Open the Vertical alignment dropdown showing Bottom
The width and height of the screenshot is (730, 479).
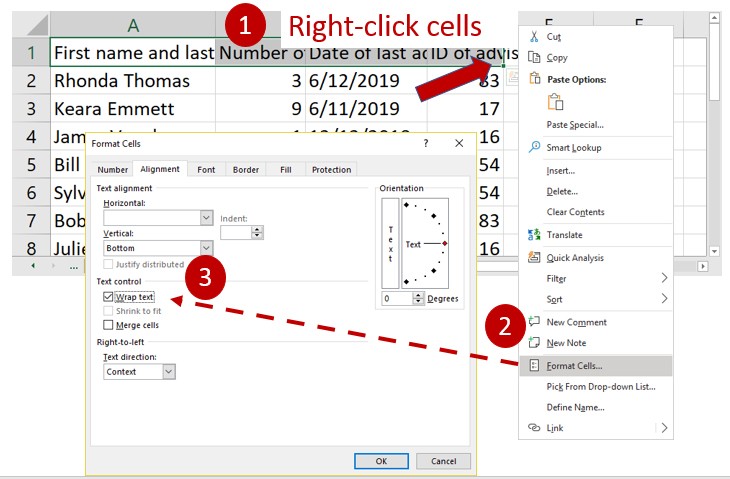click(x=206, y=248)
